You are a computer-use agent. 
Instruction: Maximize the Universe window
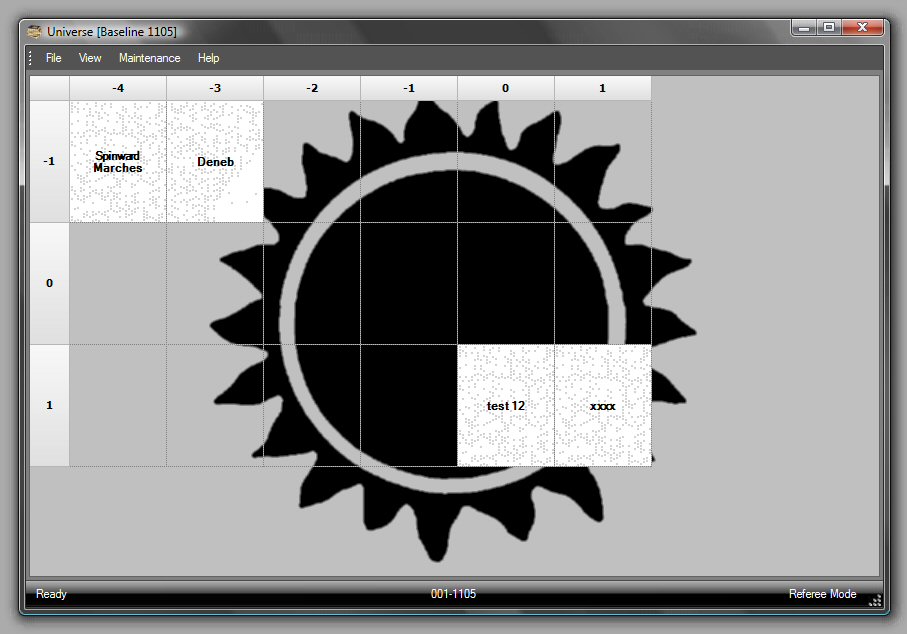829,28
